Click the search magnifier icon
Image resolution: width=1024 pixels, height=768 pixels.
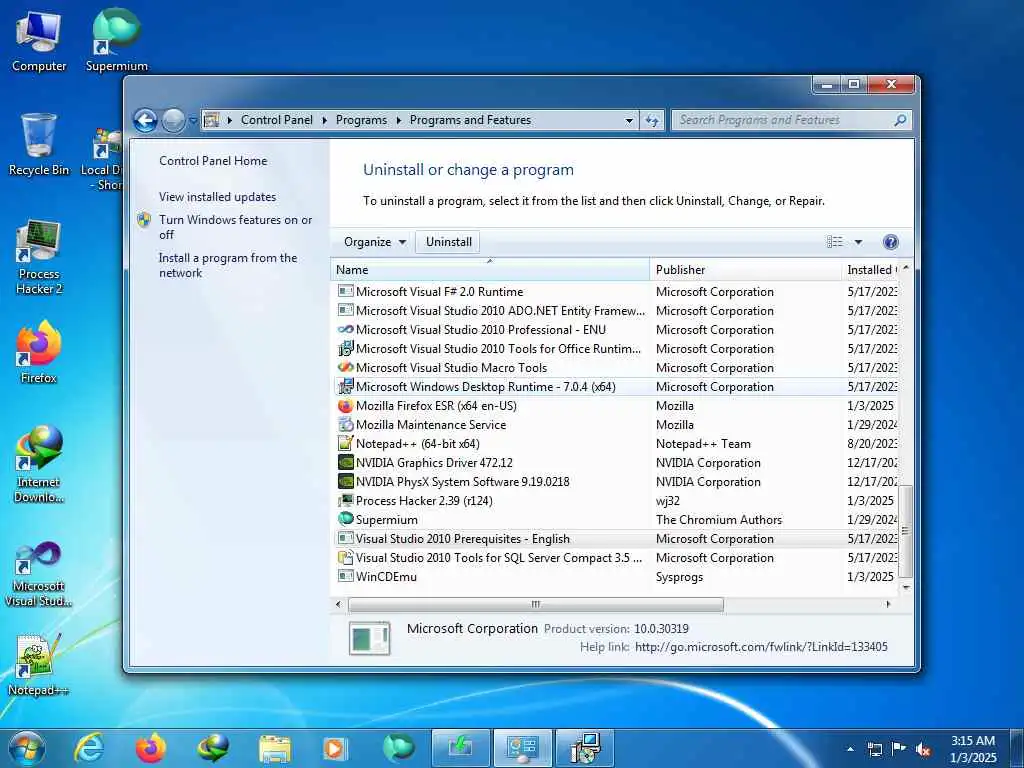(x=900, y=120)
